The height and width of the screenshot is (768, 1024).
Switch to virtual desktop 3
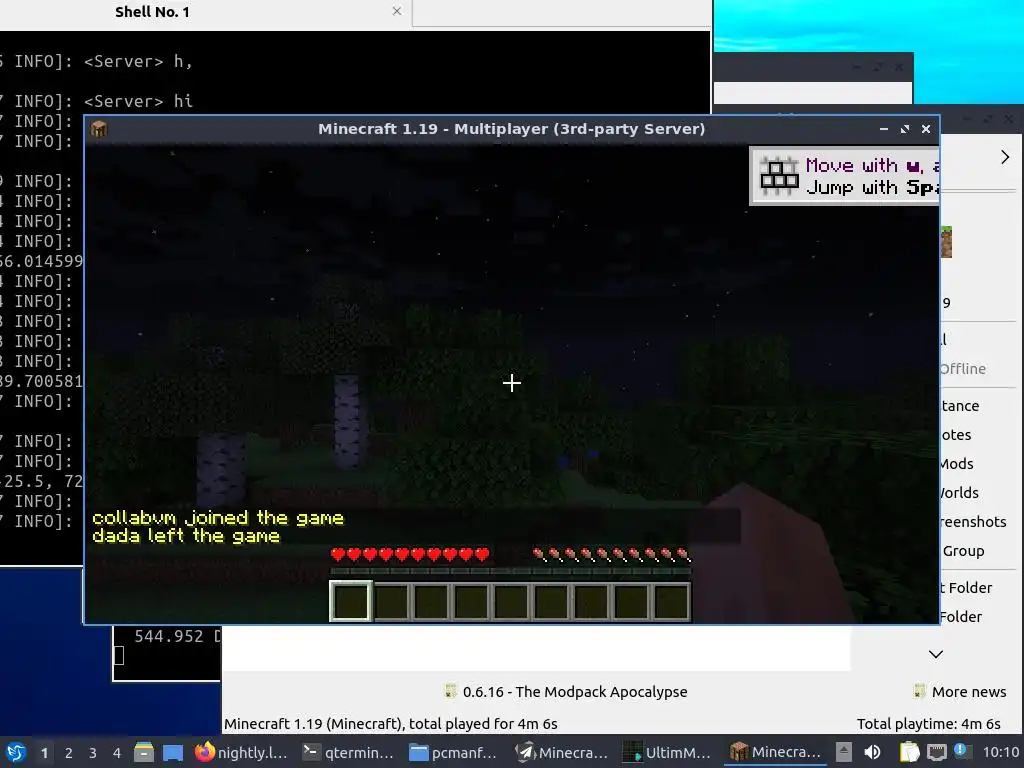(x=93, y=753)
